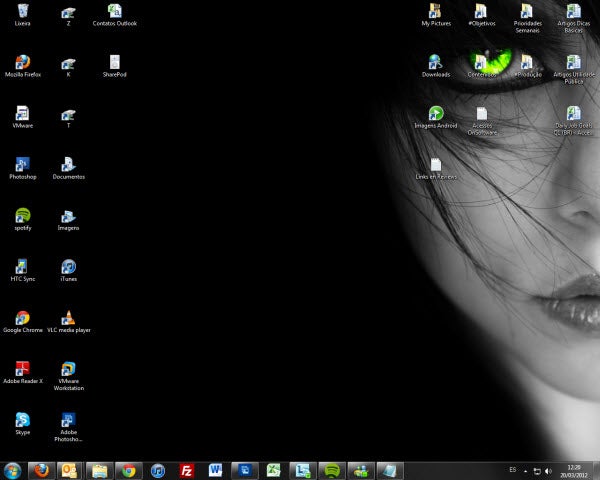The image size is (600, 480).
Task: Select the Contatos Outlook desktop file
Action: point(114,12)
